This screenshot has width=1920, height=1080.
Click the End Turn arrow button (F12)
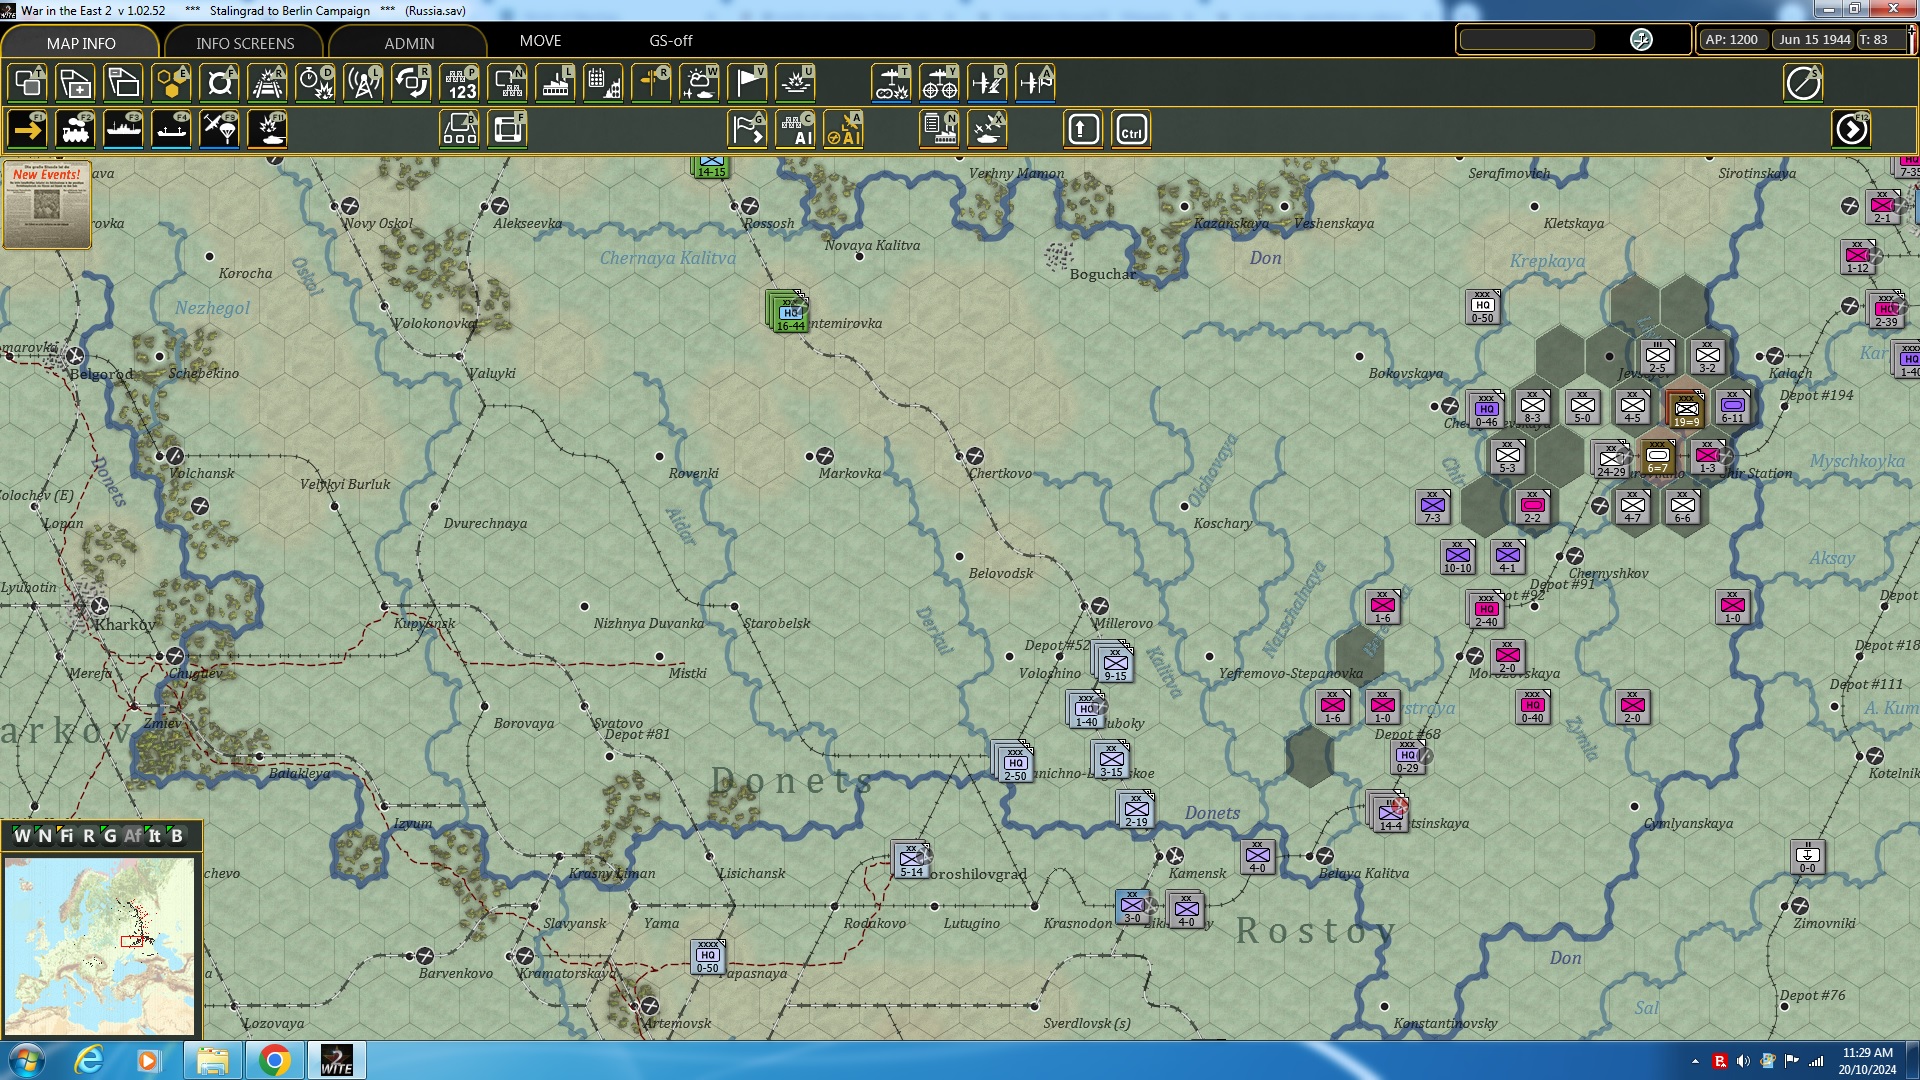click(x=1851, y=130)
